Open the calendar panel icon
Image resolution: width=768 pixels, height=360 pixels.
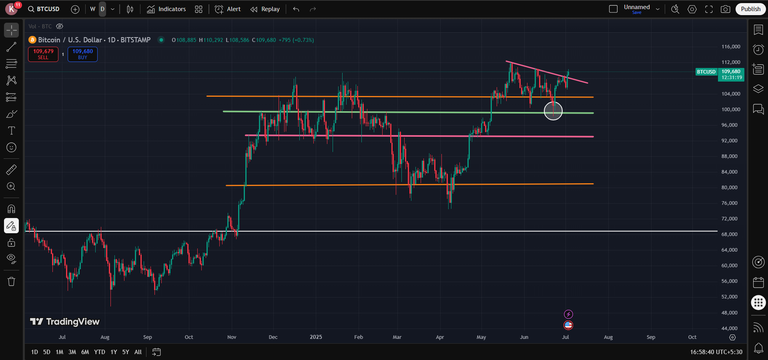[x=758, y=283]
